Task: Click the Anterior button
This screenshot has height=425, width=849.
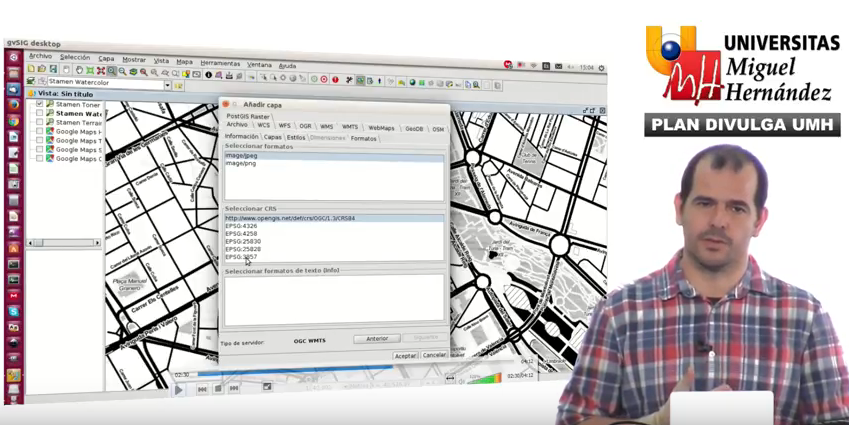Action: point(376,339)
